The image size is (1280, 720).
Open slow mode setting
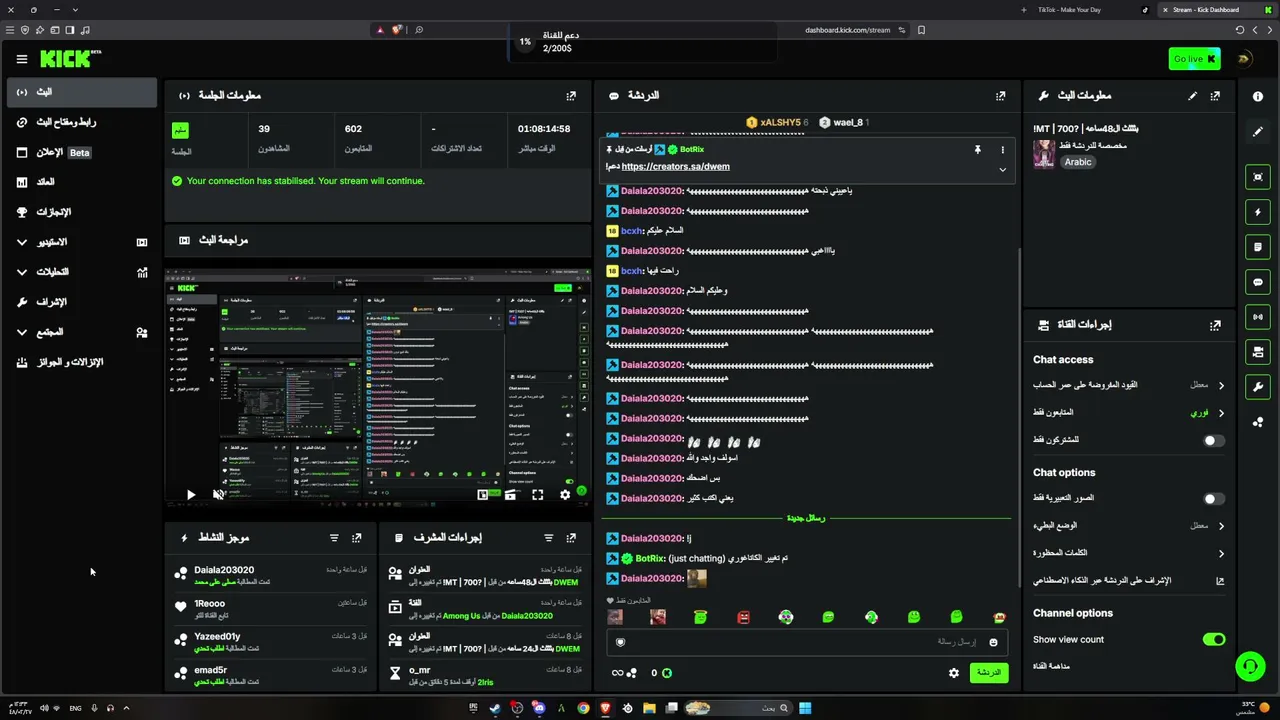click(x=1128, y=525)
